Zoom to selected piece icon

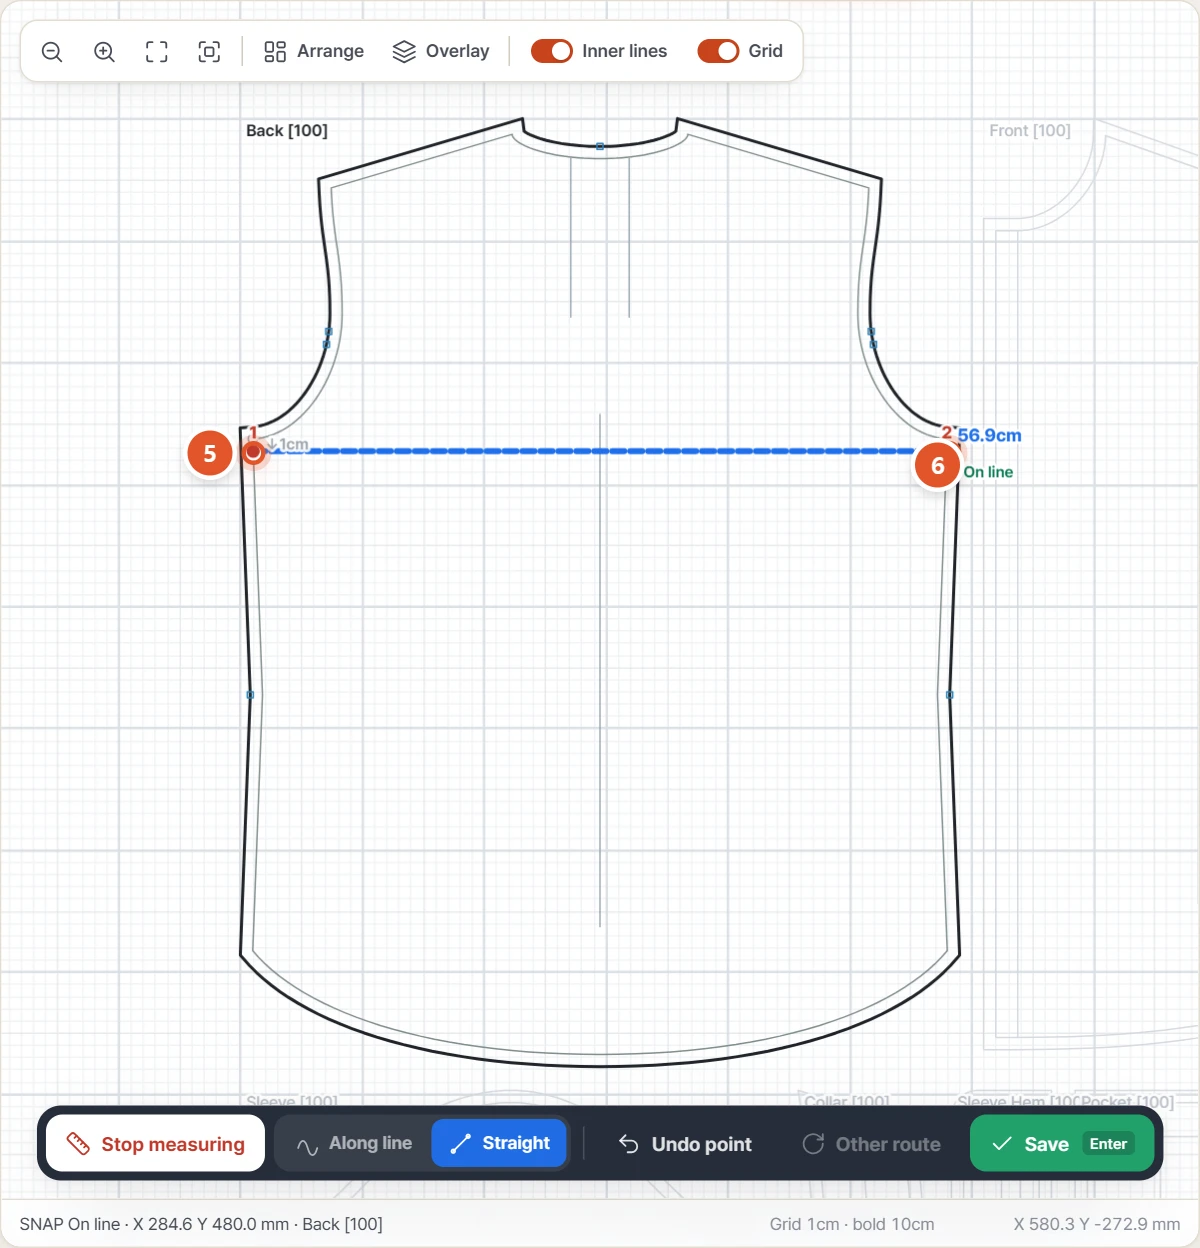pos(209,52)
